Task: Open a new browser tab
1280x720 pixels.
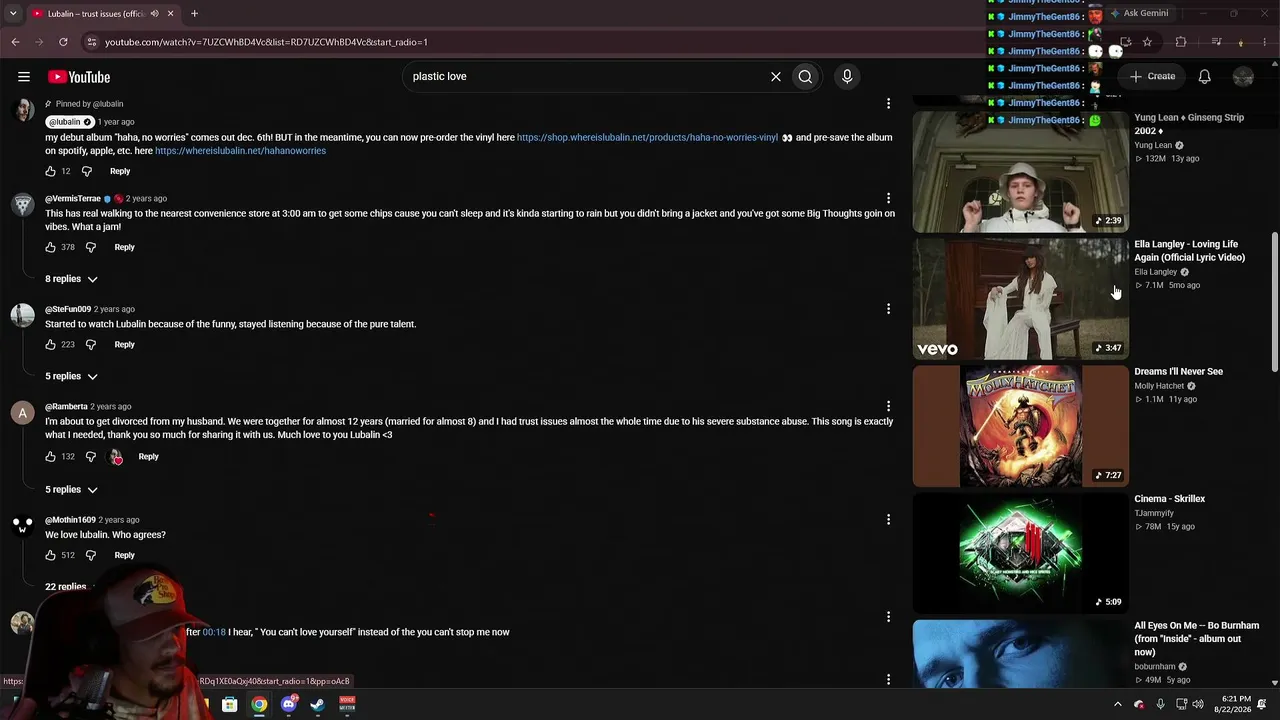Action: click(x=194, y=14)
